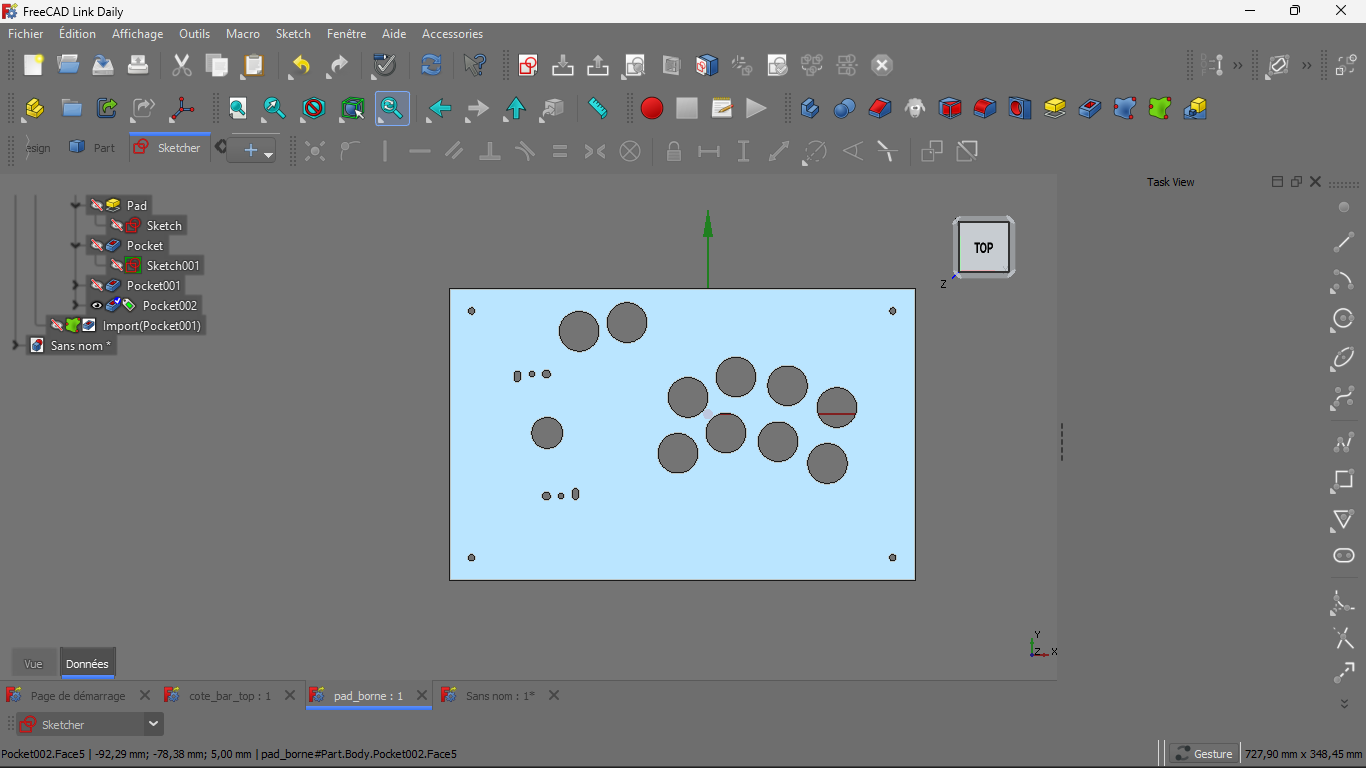Click the Fit selection zoom icon
The height and width of the screenshot is (768, 1366).
[x=274, y=108]
